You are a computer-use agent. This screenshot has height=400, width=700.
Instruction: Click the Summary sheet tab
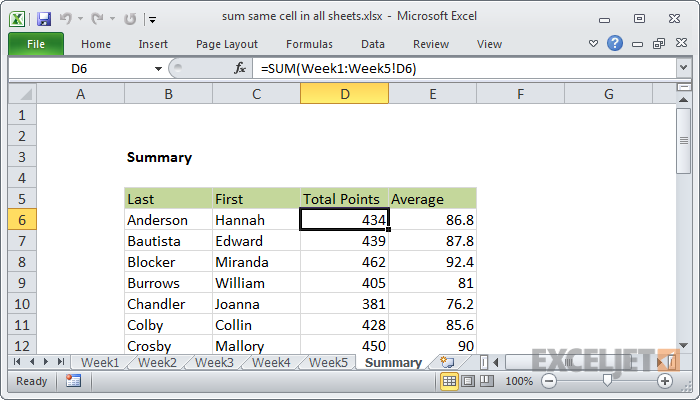coord(393,362)
